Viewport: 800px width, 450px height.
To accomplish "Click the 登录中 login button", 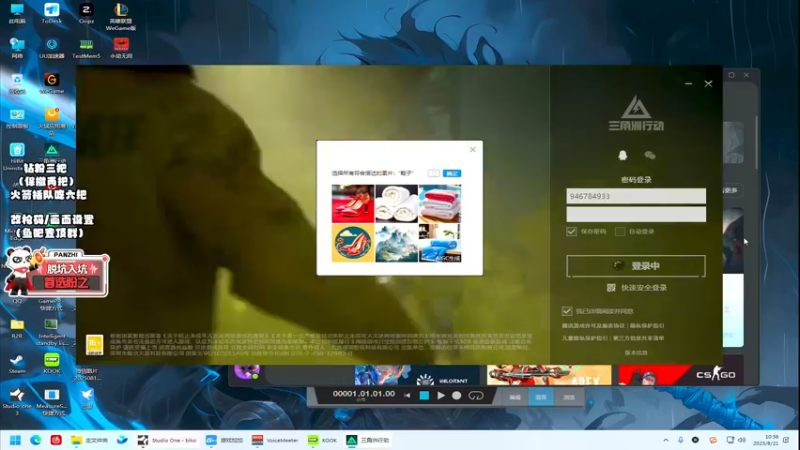I will tap(636, 266).
